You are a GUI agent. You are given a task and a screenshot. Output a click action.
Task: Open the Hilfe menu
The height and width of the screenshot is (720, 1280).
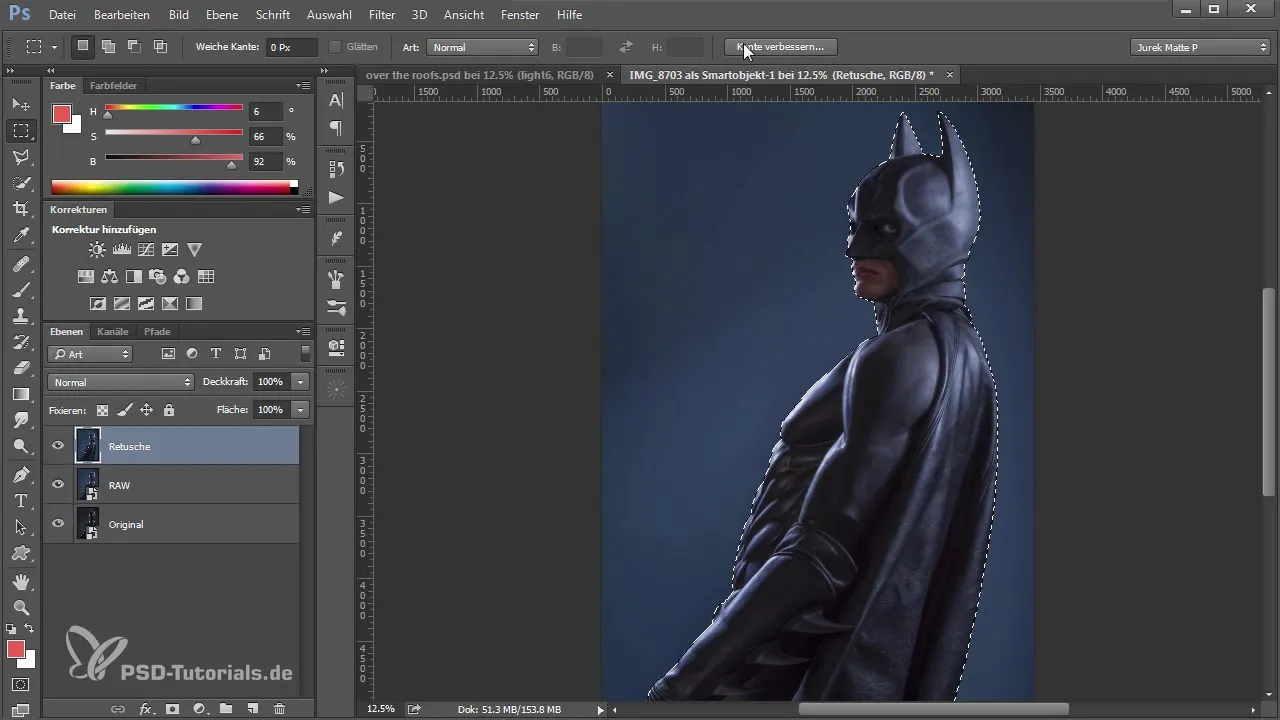[570, 15]
